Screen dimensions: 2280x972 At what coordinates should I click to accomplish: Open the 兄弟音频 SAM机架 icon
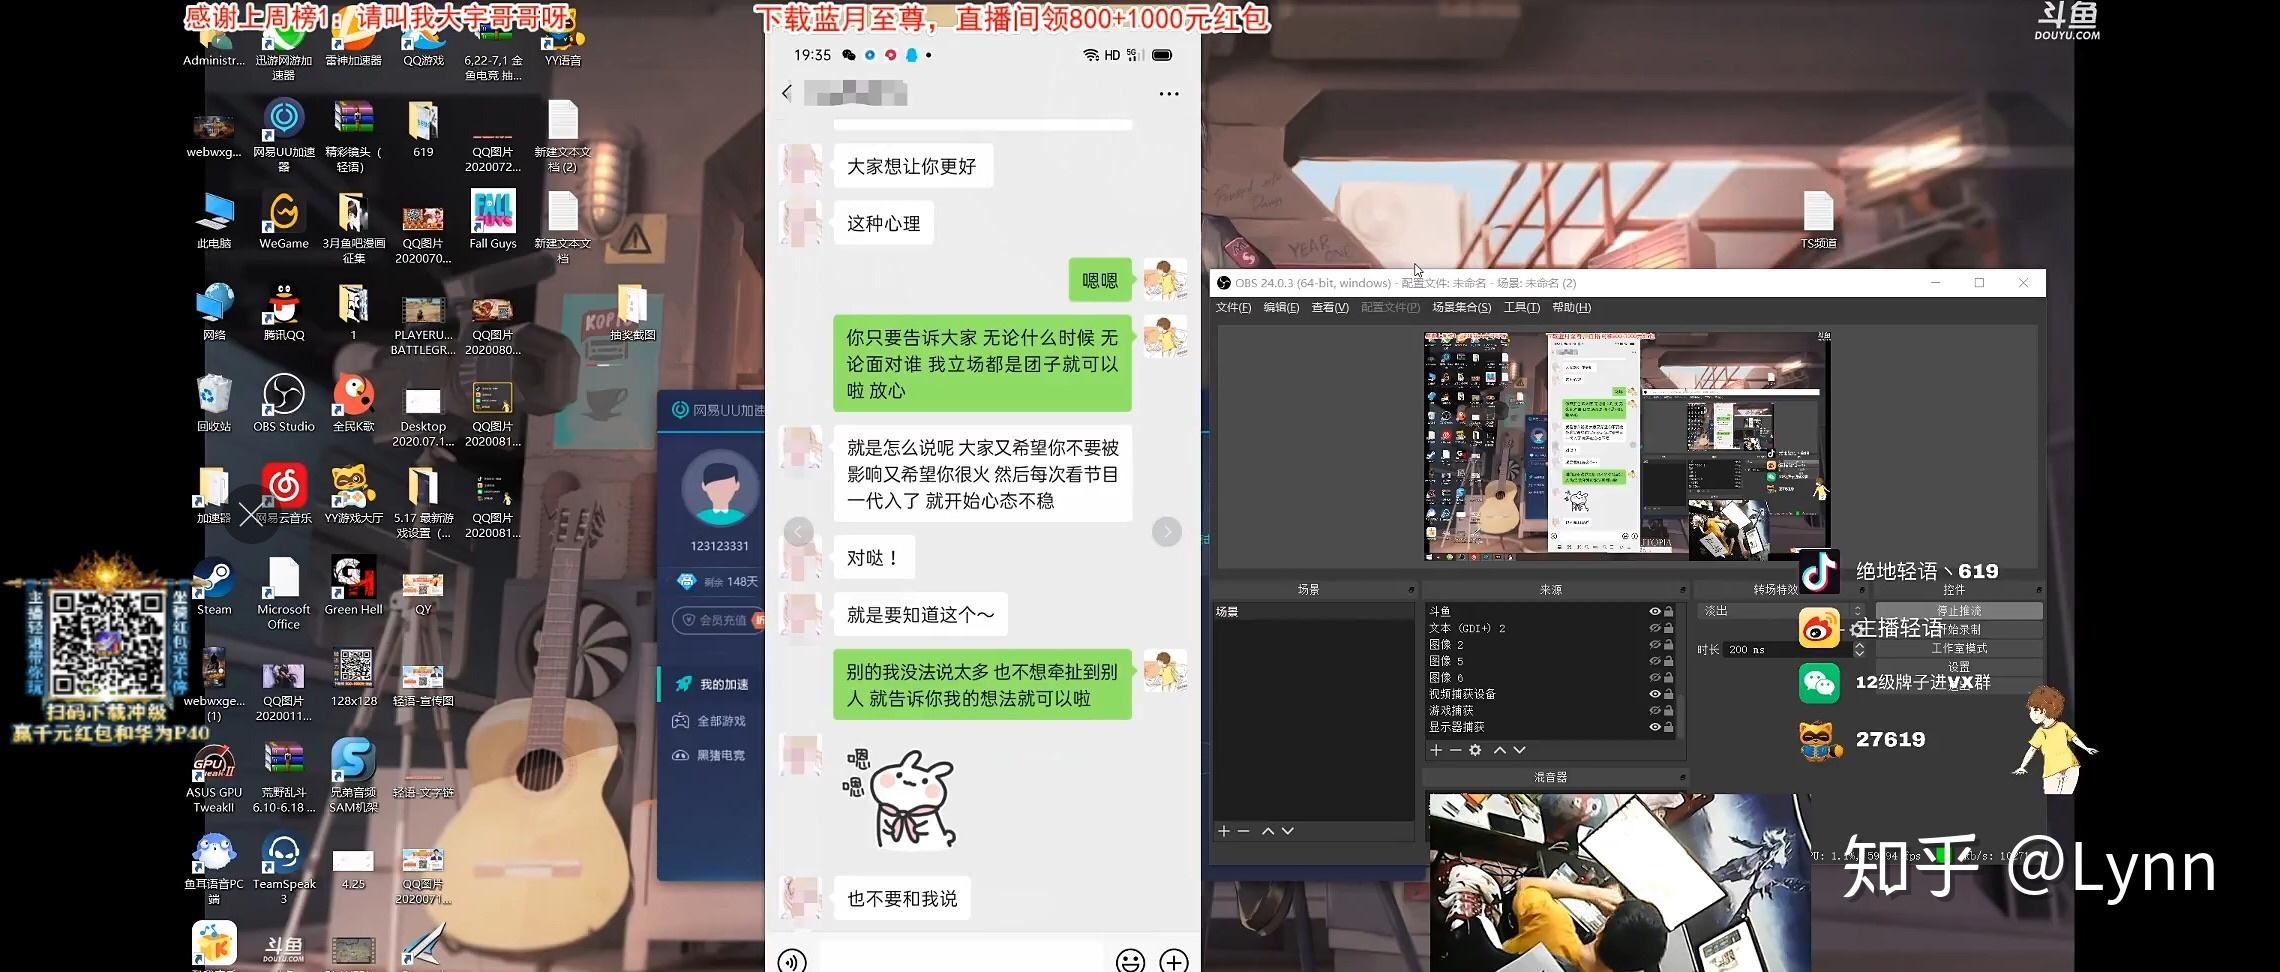click(354, 776)
